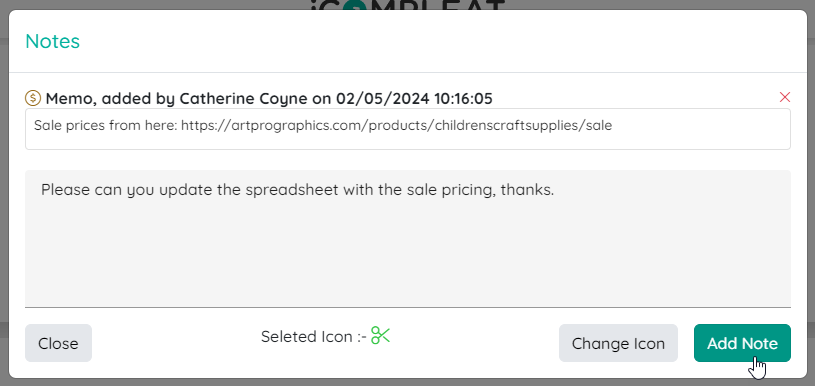Viewport: 815px width, 386px height.
Task: Close the Notes dialog
Action: click(x=58, y=343)
